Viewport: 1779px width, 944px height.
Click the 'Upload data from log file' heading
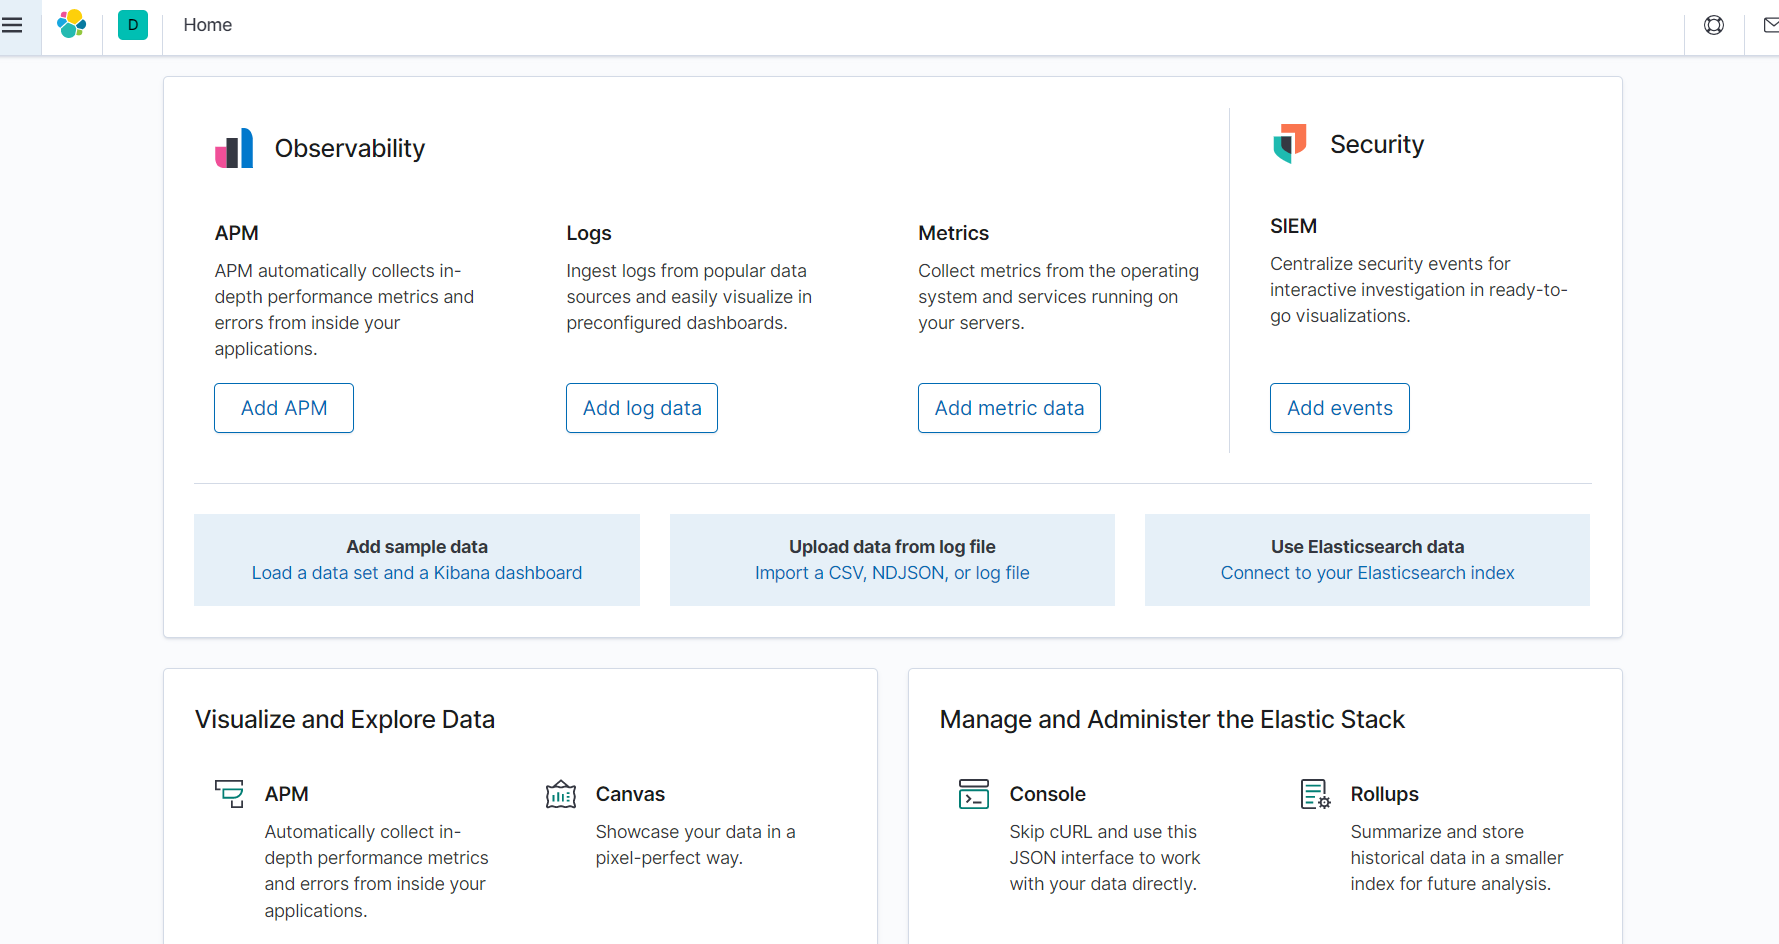click(892, 547)
